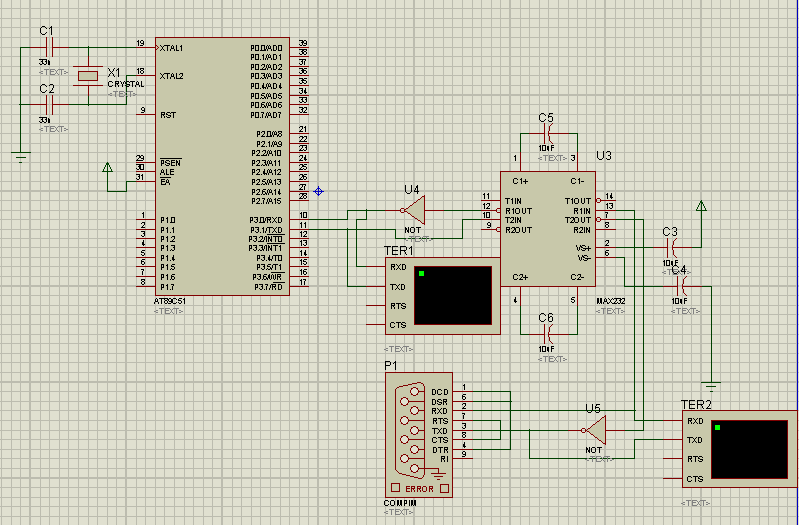
Task: Select the X1 crystal component
Action: 90,75
